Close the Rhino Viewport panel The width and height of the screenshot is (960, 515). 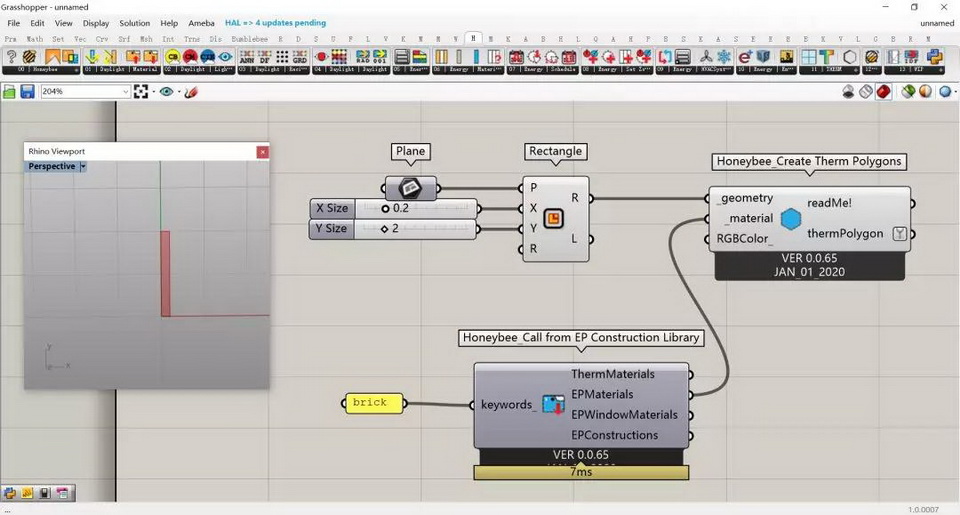point(262,152)
